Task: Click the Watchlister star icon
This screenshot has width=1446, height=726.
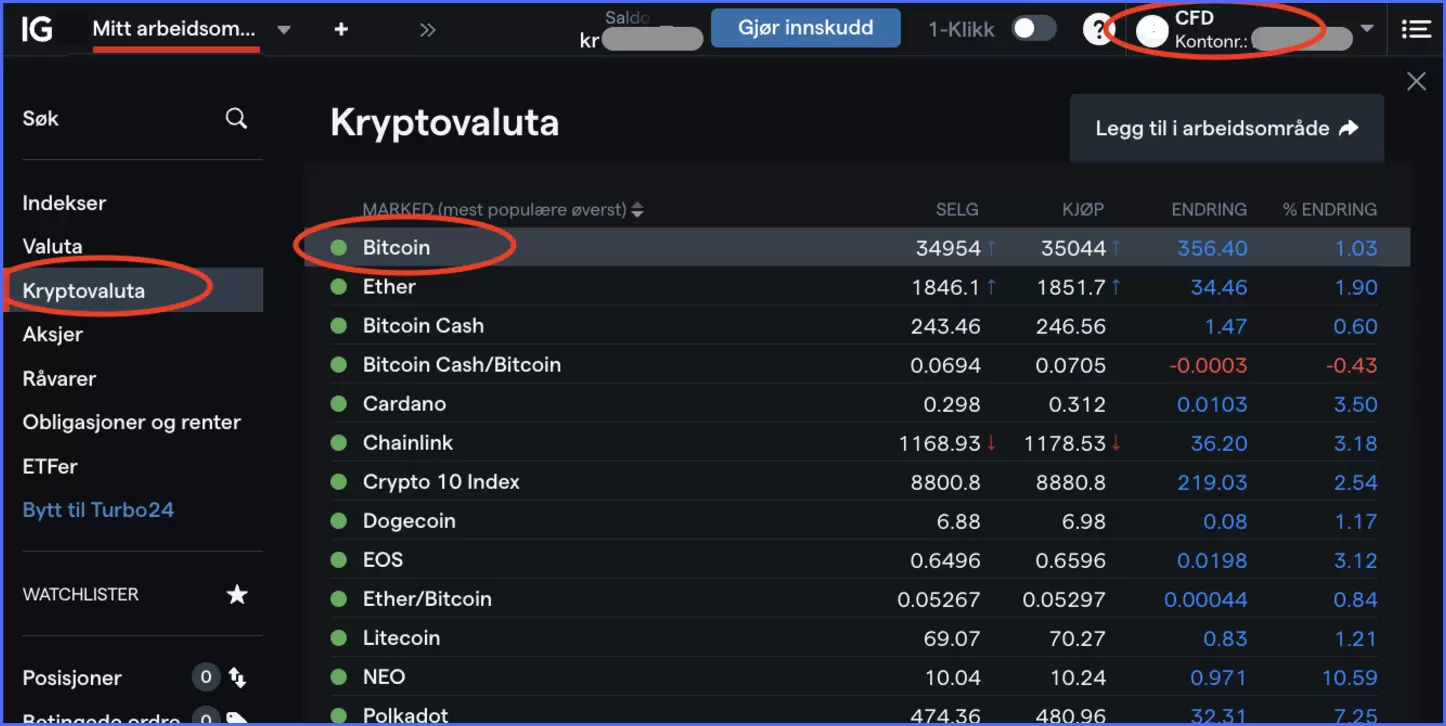Action: pyautogui.click(x=237, y=595)
